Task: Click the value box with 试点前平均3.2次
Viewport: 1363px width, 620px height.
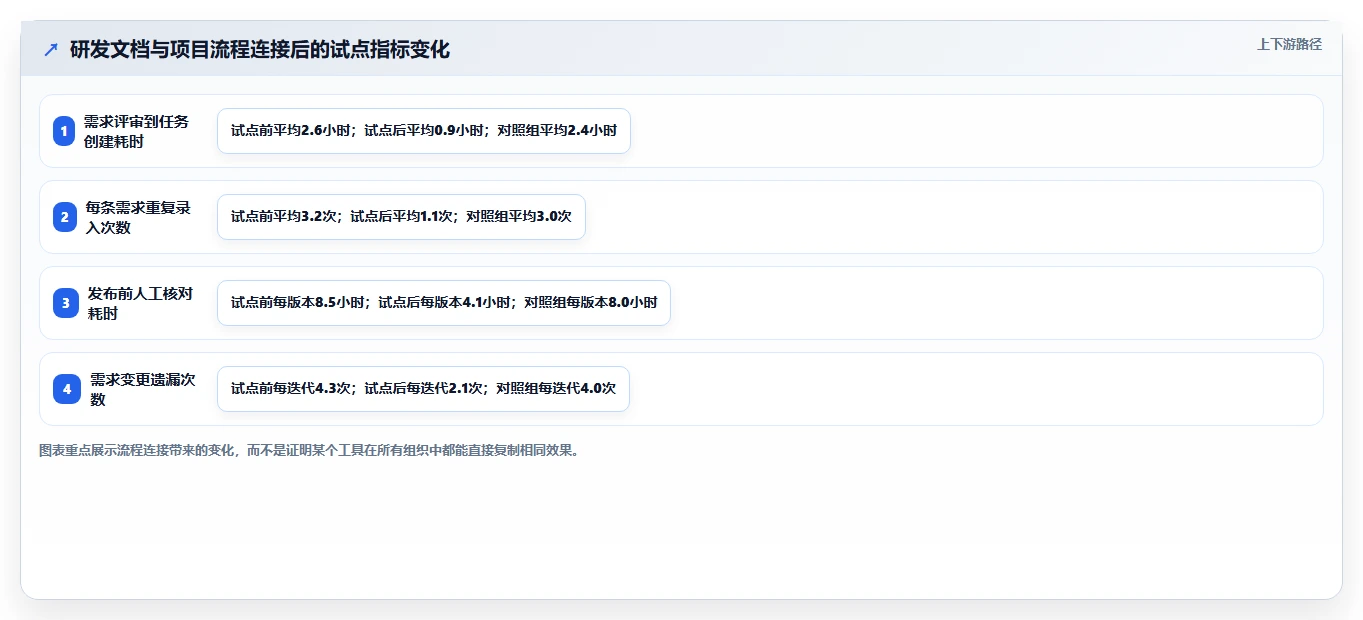Action: point(401,217)
